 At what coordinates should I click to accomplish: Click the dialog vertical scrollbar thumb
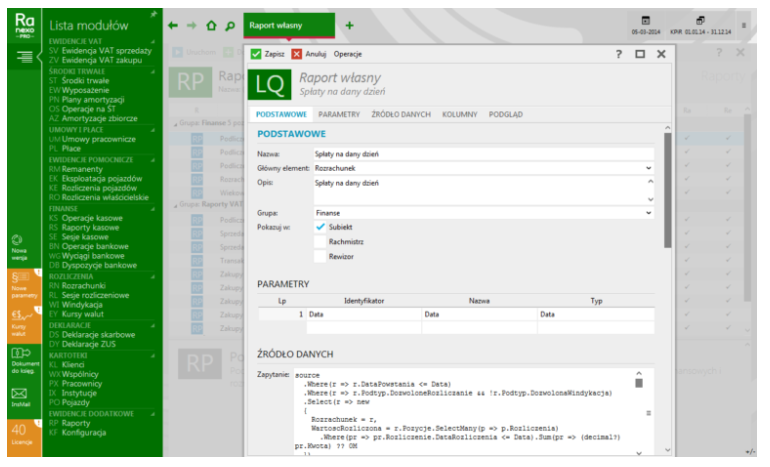(667, 191)
